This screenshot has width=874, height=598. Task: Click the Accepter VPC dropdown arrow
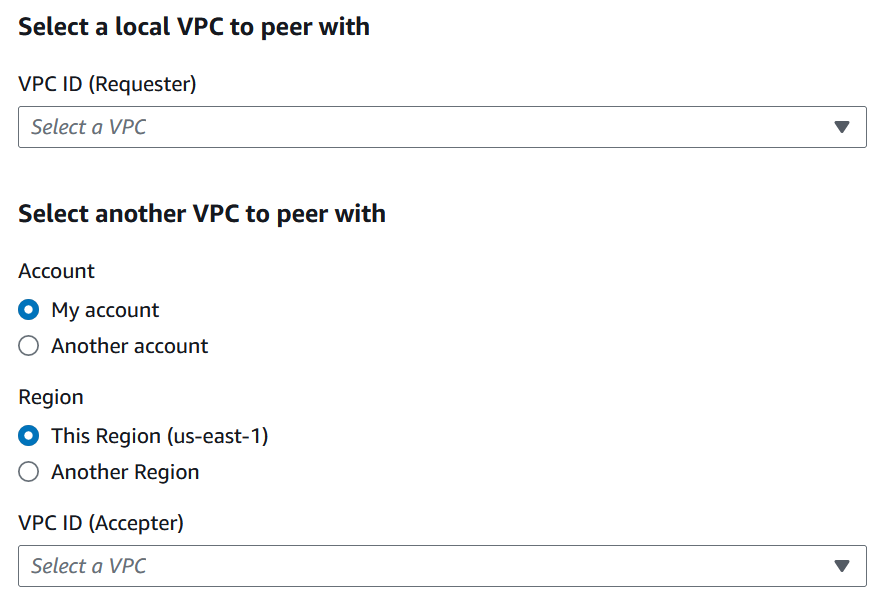[x=841, y=566]
